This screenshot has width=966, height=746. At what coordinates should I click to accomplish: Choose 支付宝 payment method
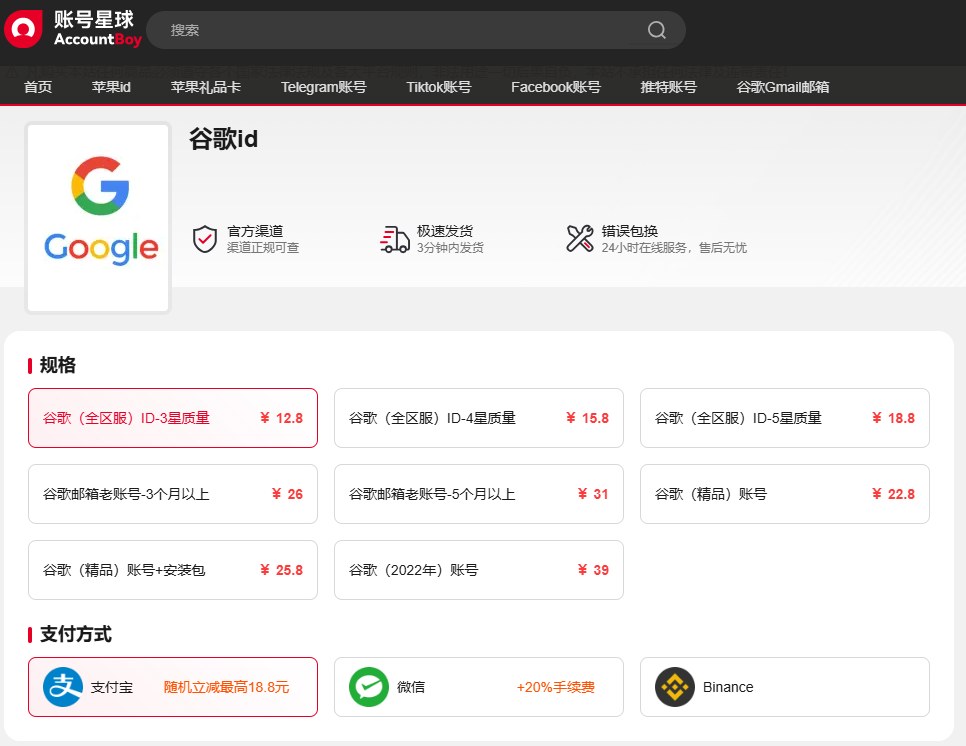[173, 687]
